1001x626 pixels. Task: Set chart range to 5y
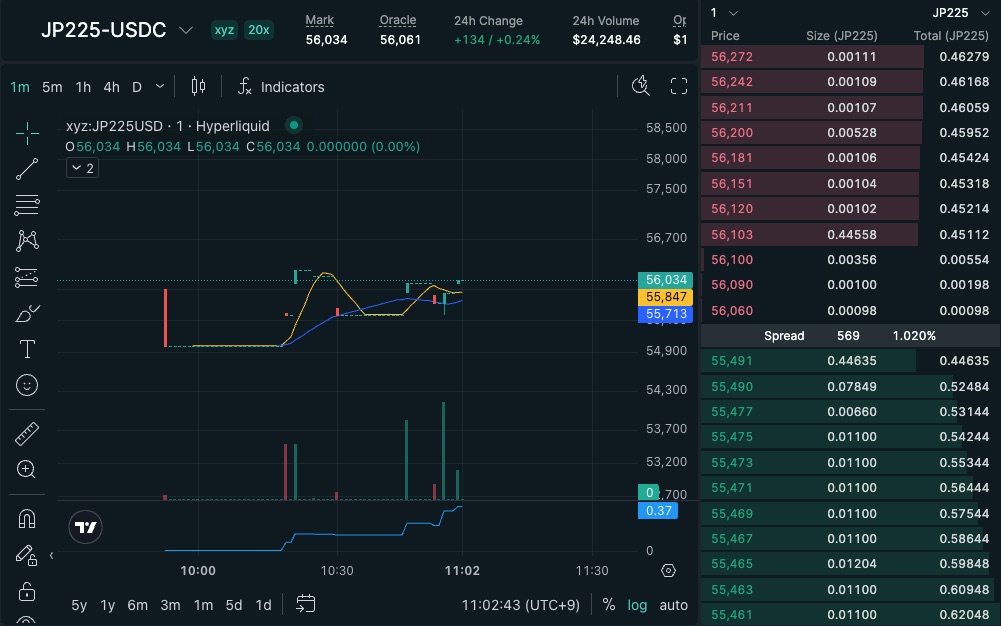79,605
